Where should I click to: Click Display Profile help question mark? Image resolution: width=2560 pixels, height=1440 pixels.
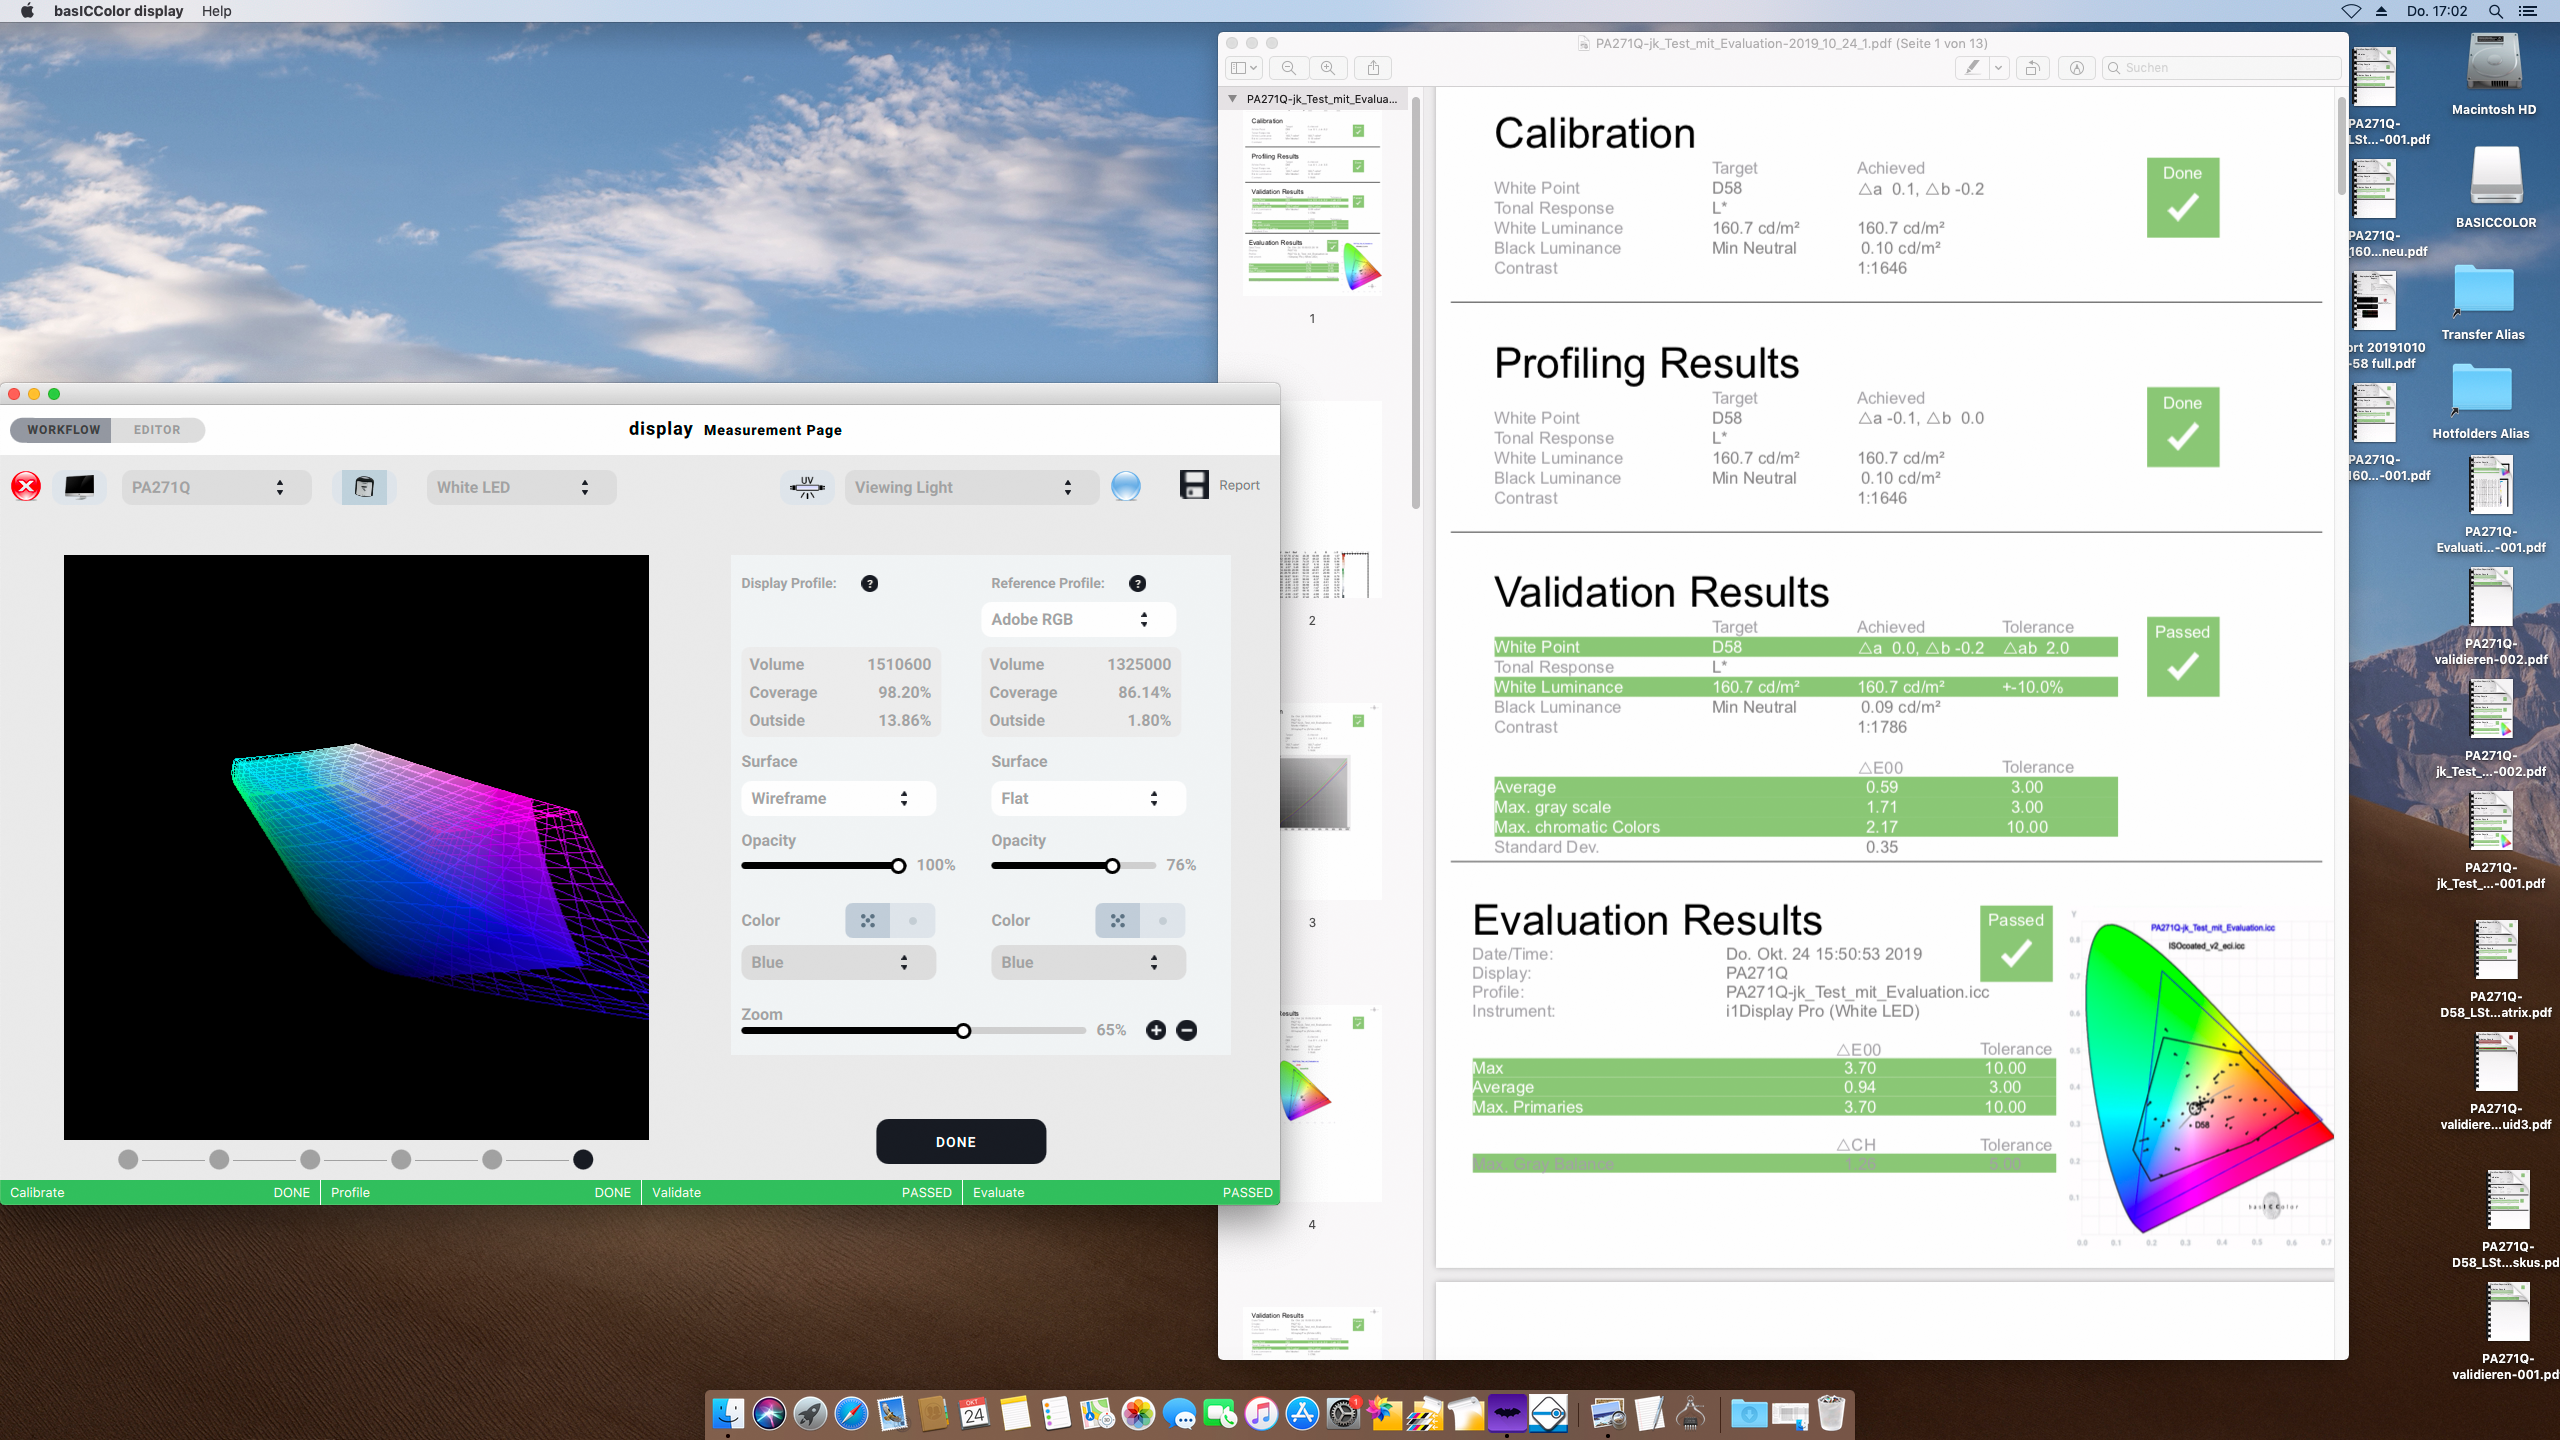pyautogui.click(x=869, y=583)
